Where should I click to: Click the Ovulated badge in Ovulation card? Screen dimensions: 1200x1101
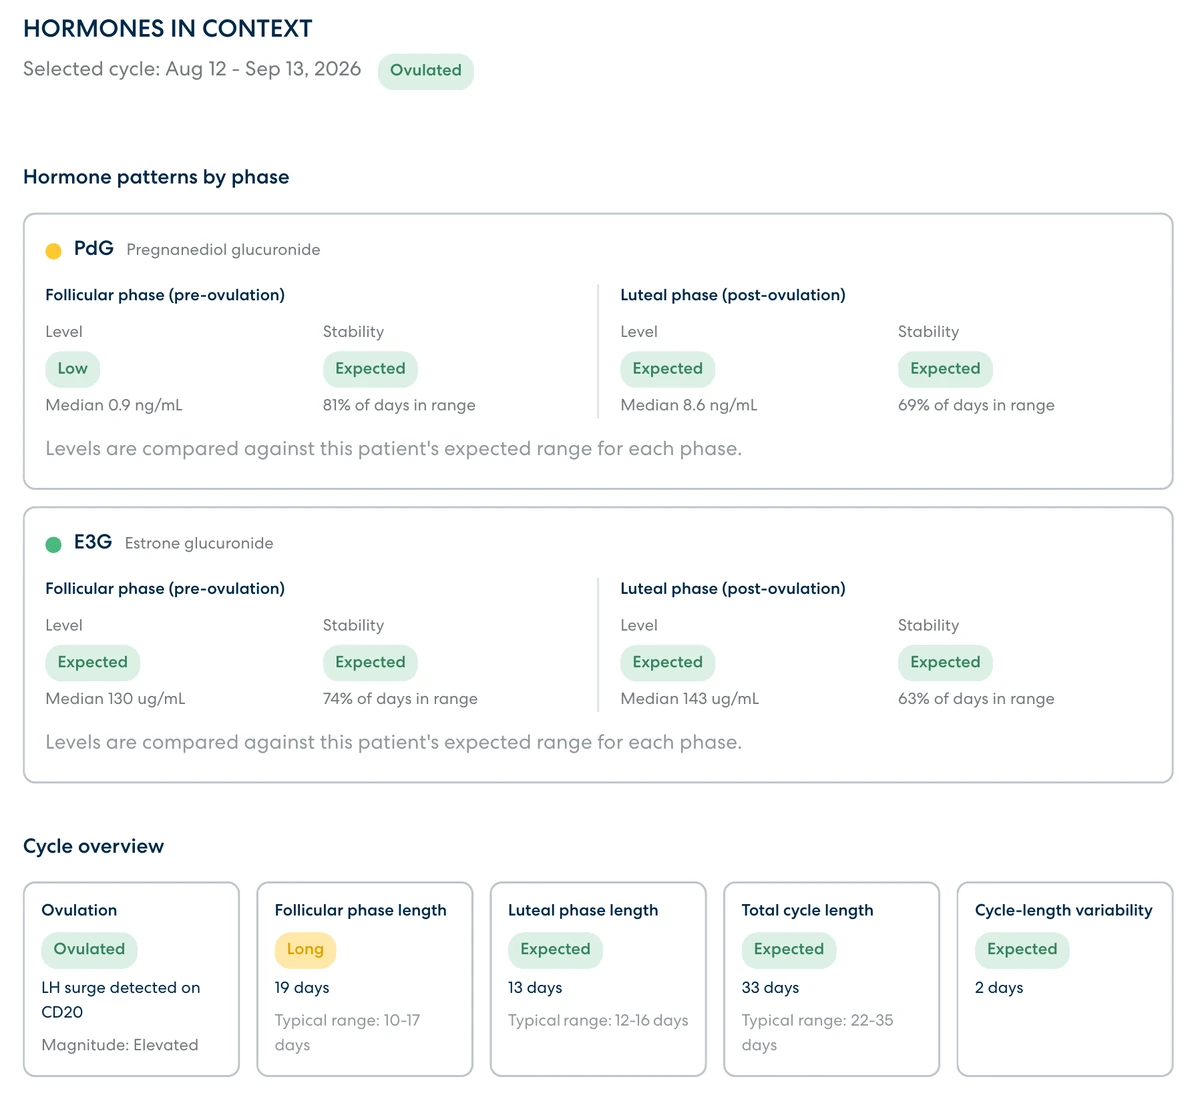pyautogui.click(x=90, y=950)
